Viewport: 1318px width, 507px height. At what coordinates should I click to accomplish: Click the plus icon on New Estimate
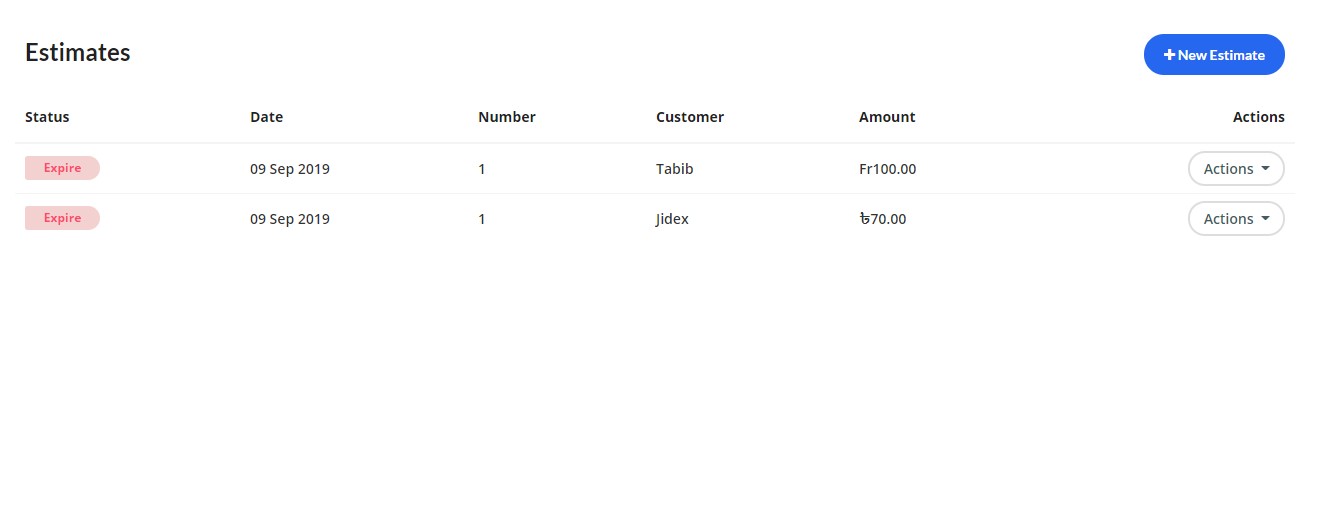point(1169,55)
